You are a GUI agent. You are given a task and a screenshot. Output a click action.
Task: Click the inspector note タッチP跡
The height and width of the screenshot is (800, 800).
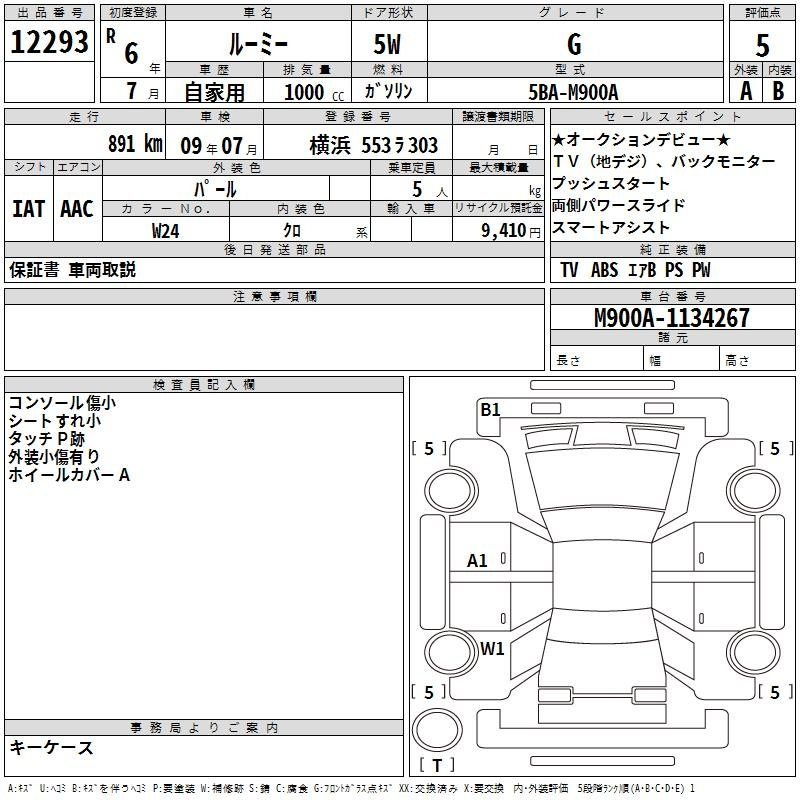click(x=46, y=438)
